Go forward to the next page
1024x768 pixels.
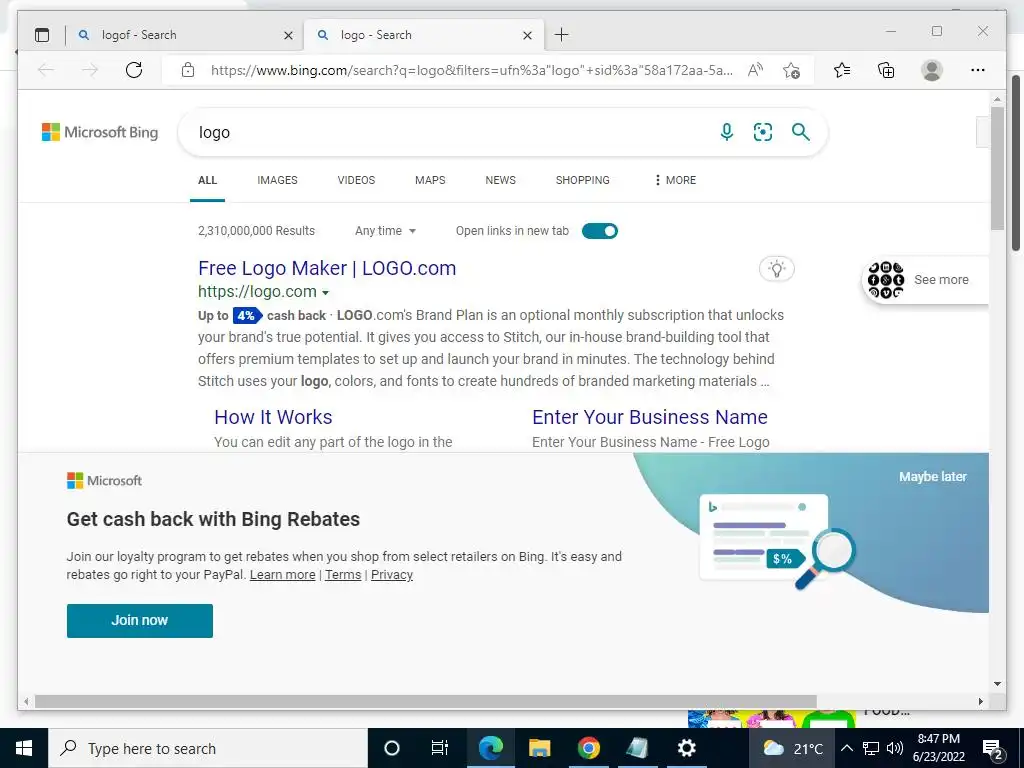click(90, 70)
